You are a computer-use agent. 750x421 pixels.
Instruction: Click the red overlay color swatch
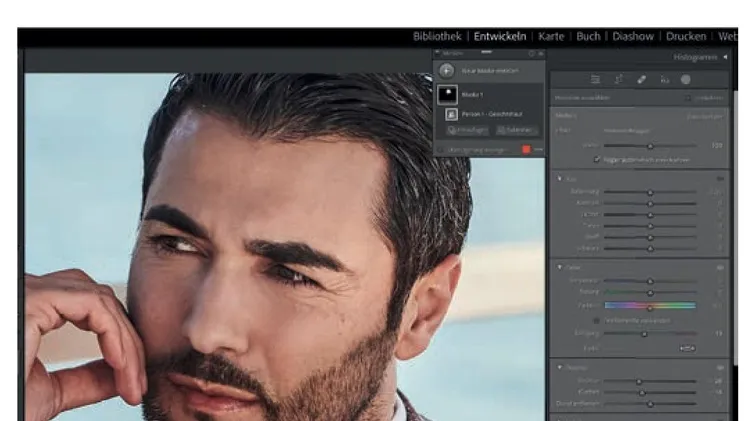(527, 149)
